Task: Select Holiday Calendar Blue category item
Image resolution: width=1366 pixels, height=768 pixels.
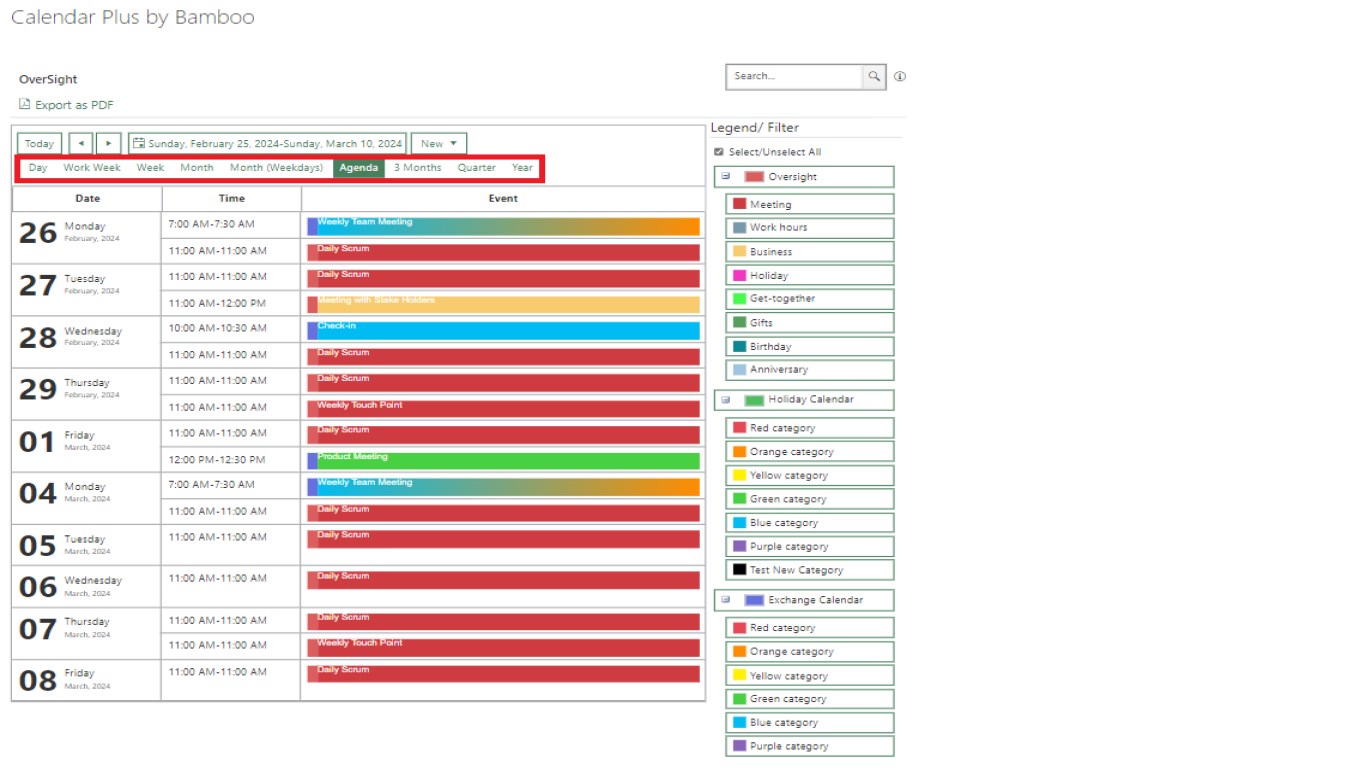Action: point(810,523)
